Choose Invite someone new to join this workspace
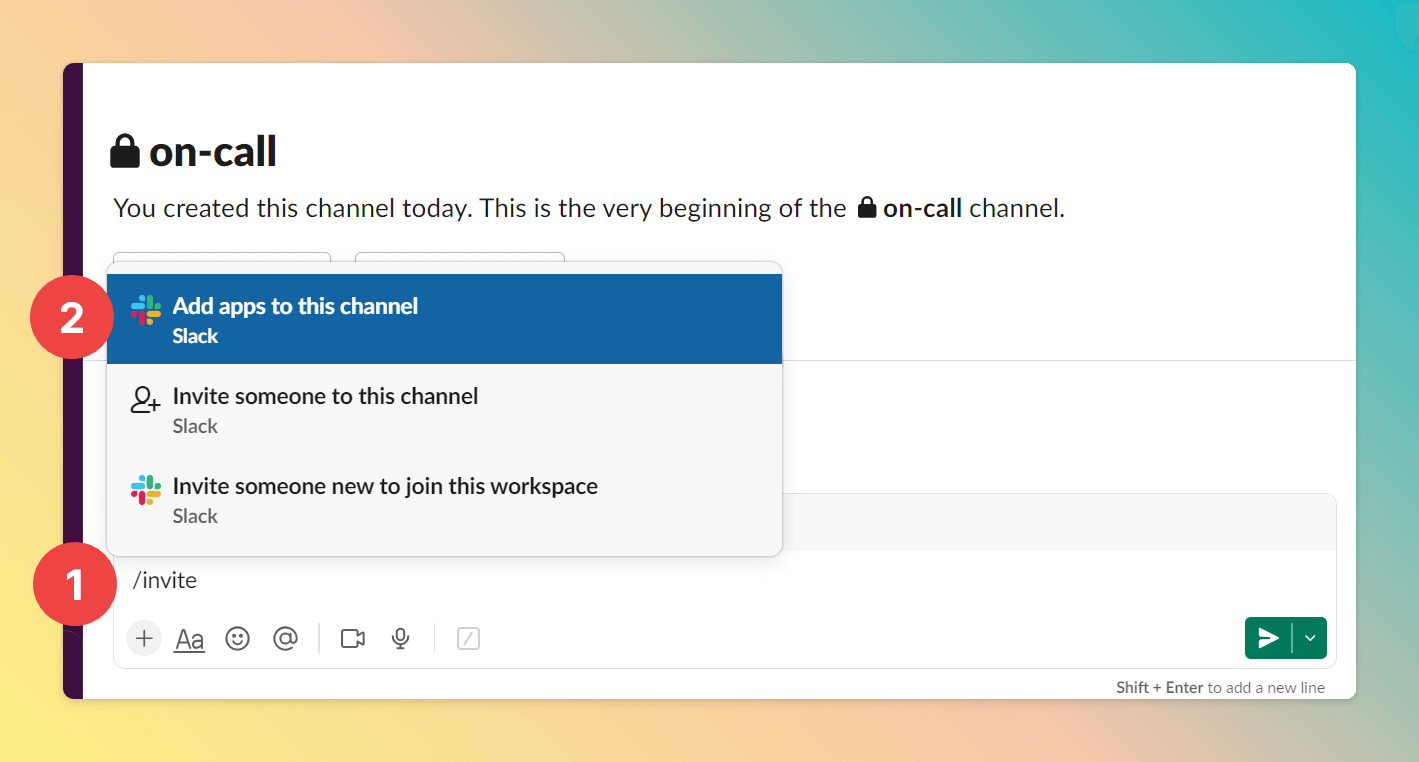Screen dimensions: 1419x762 click(x=444, y=499)
